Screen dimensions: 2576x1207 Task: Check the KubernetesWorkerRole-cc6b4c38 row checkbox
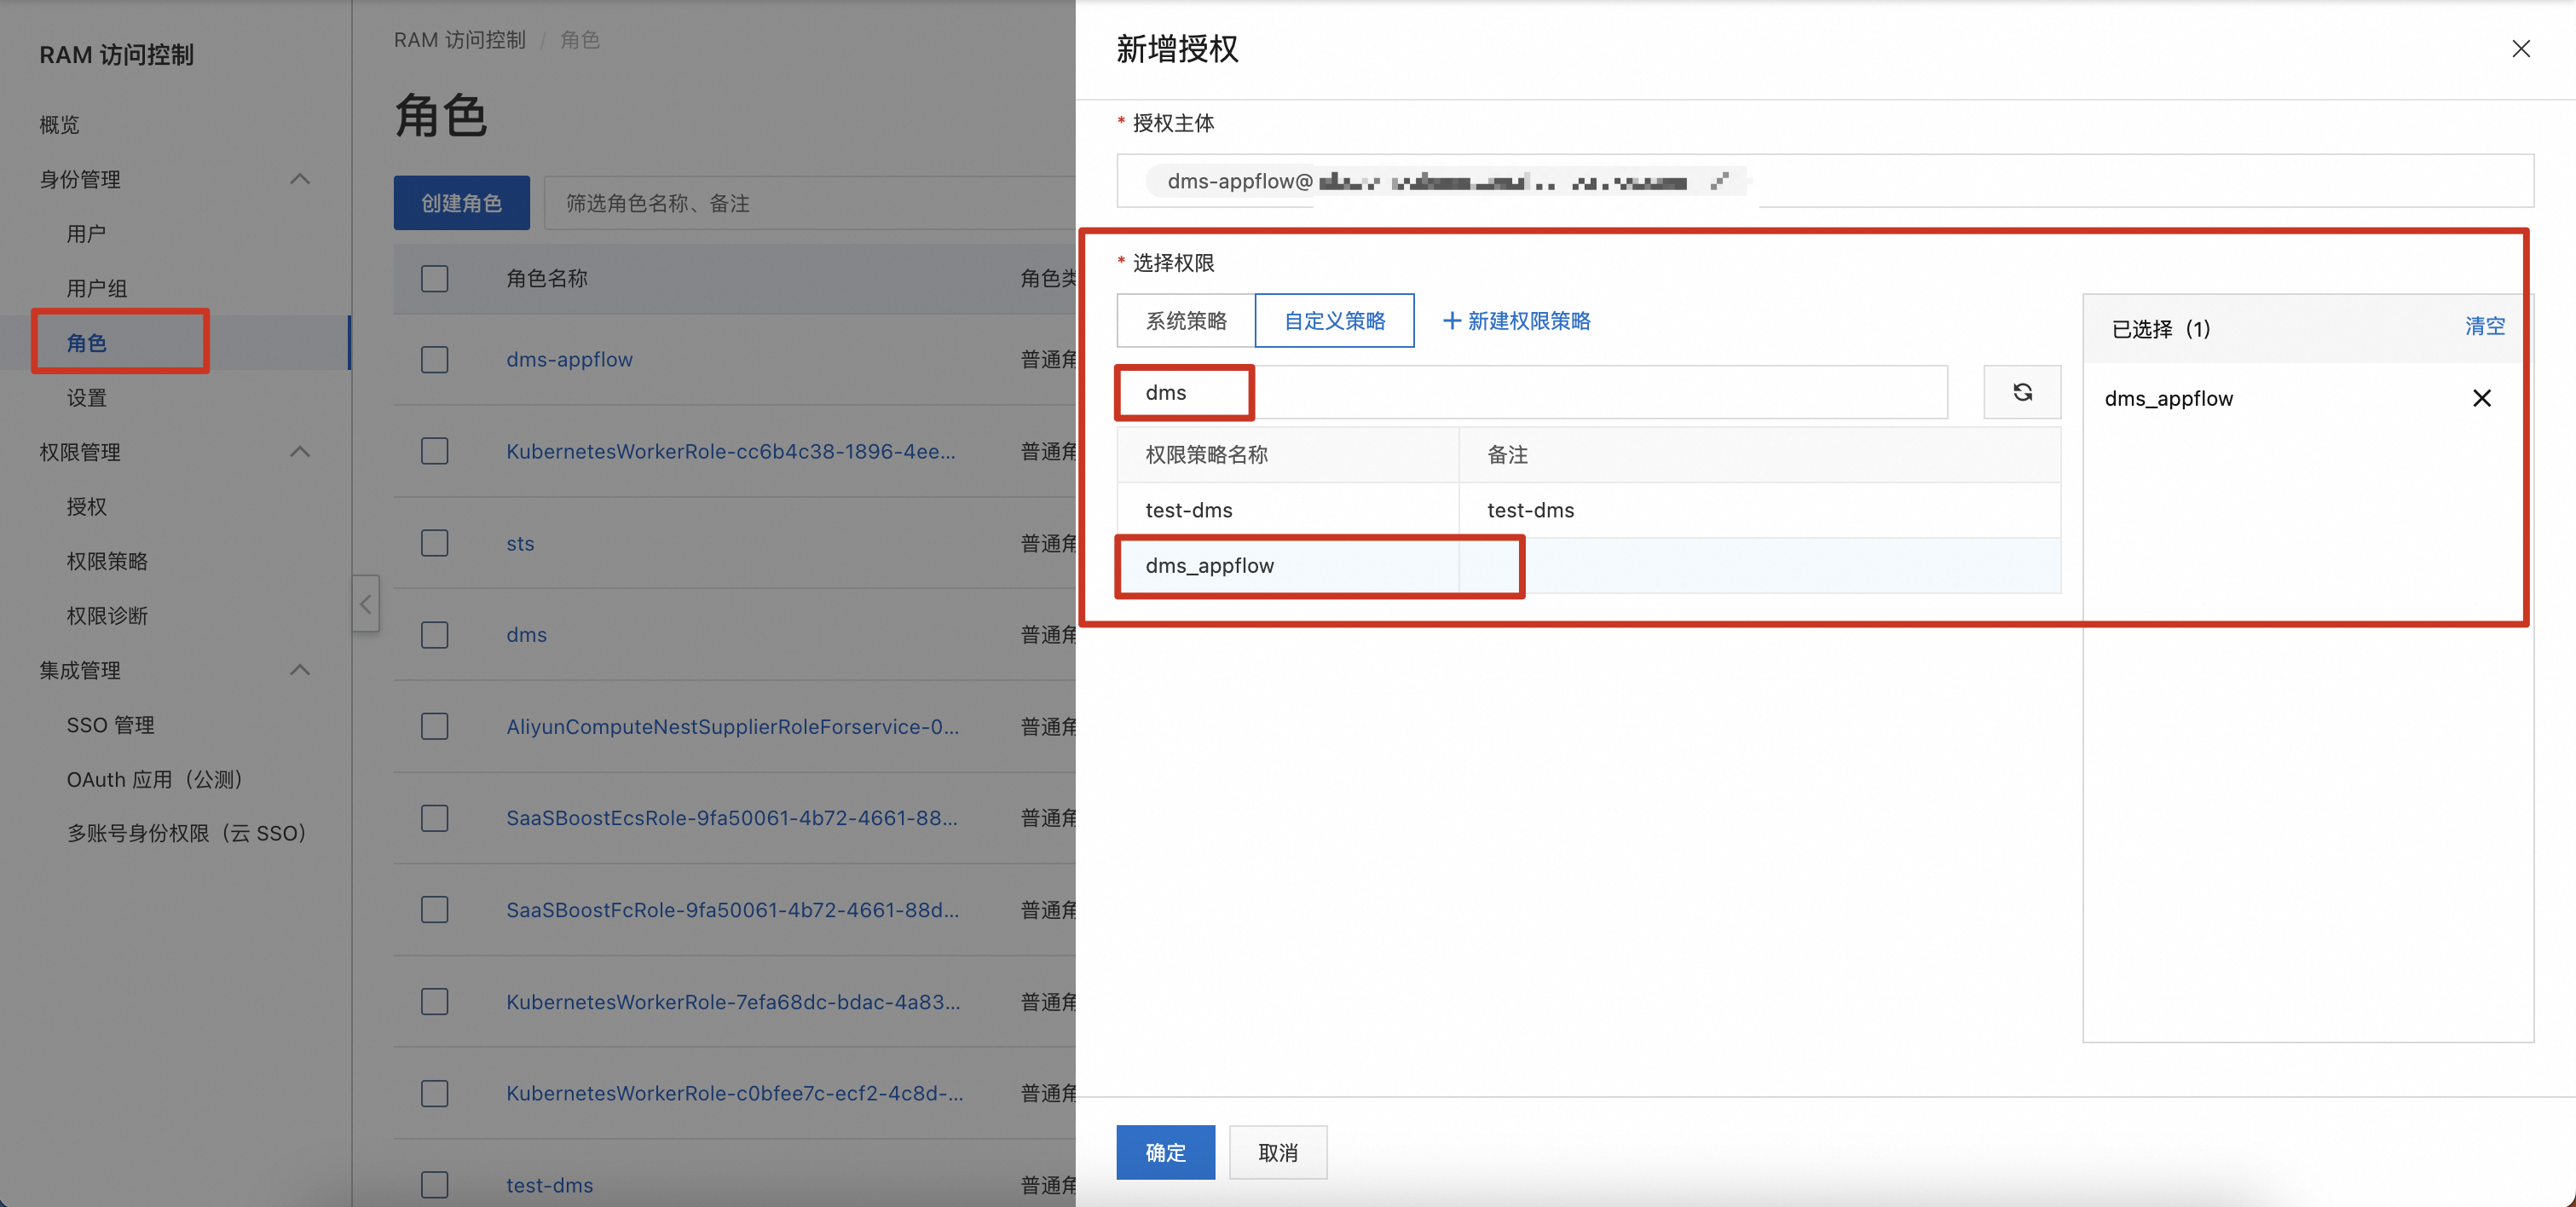434,451
